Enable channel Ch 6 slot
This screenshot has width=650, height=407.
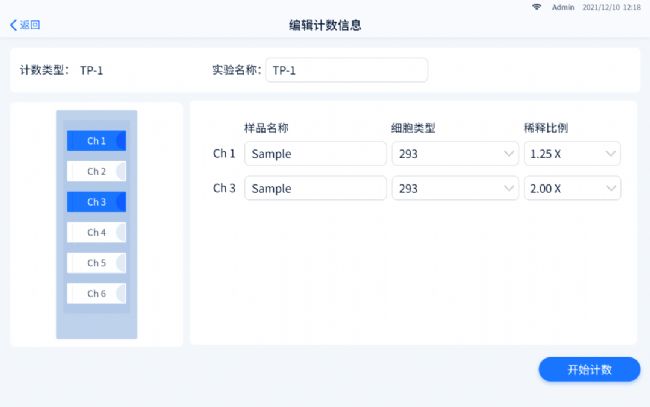tap(96, 293)
